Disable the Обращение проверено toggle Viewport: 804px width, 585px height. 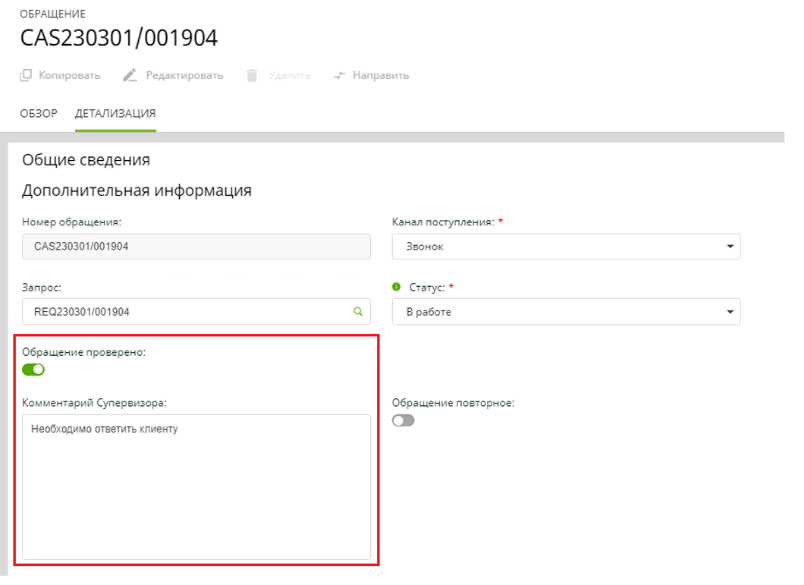pyautogui.click(x=34, y=370)
